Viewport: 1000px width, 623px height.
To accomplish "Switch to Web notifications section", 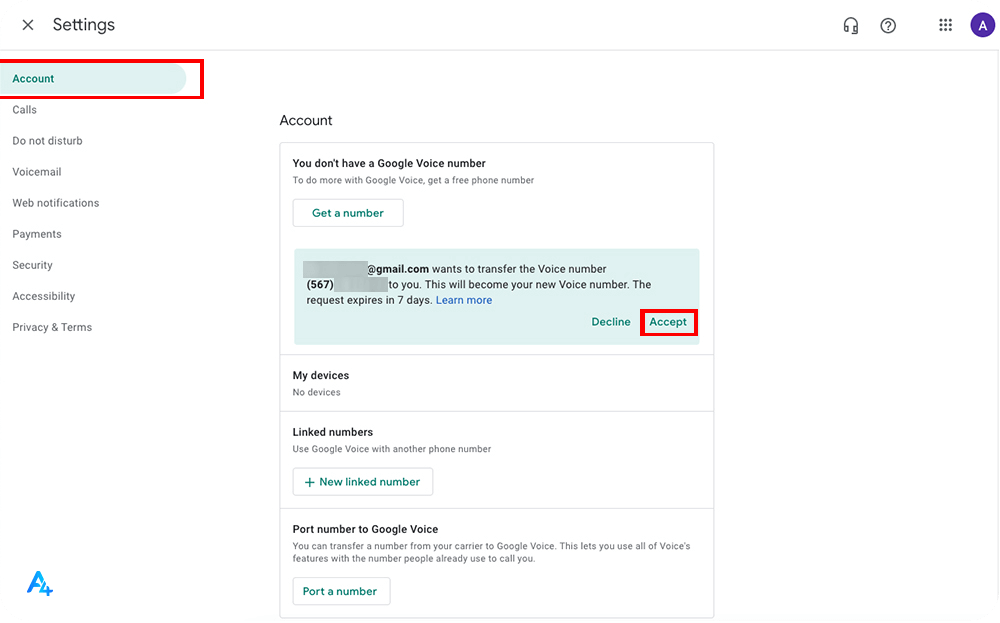I will (55, 203).
